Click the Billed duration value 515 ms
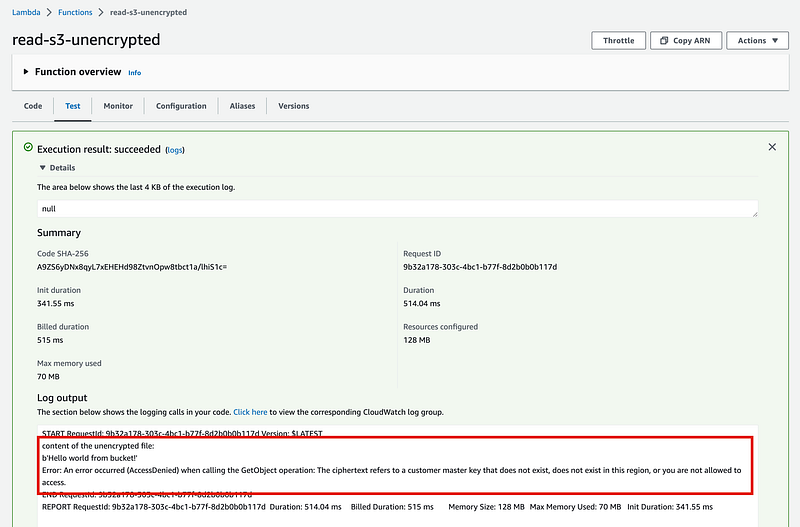This screenshot has width=800, height=527. 50,340
